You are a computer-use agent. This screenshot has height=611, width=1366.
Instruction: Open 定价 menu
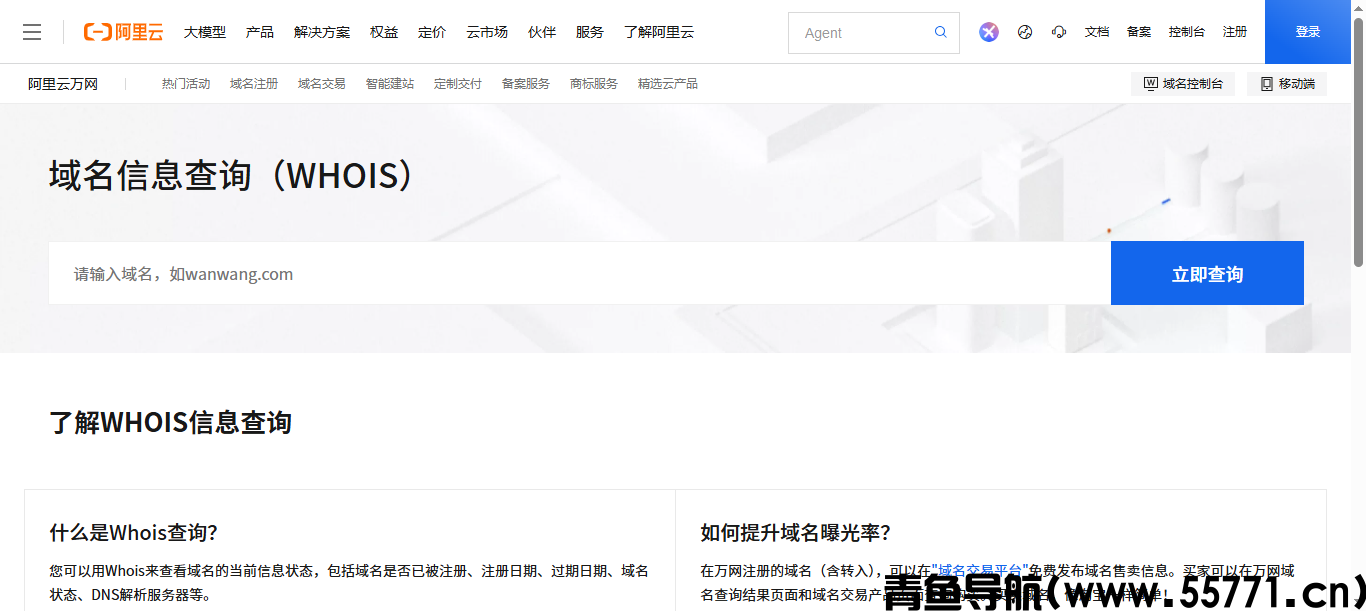(432, 32)
